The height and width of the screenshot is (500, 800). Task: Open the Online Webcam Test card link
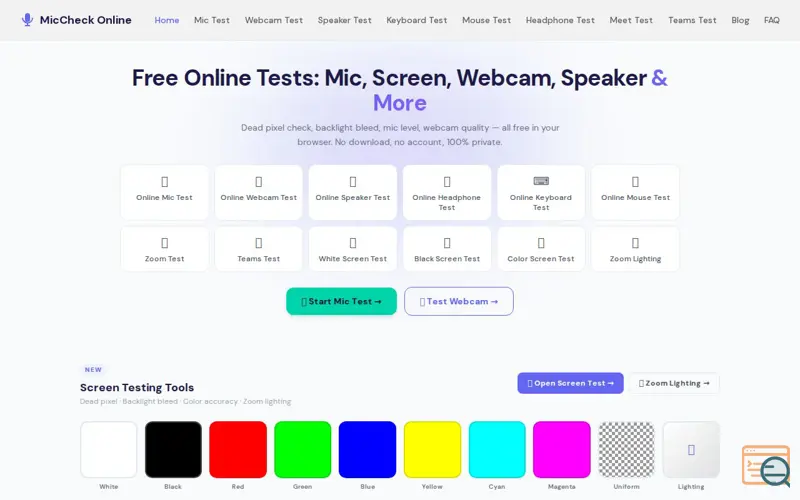point(259,192)
